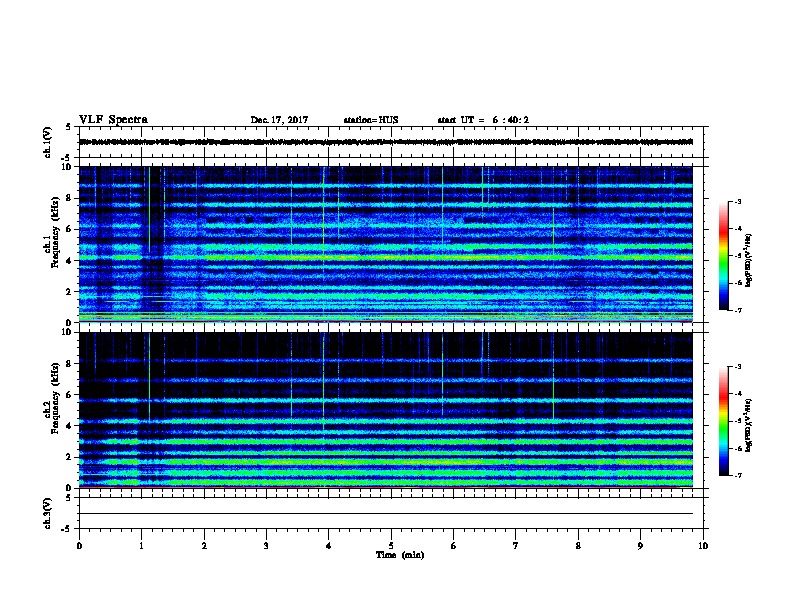The height and width of the screenshot is (612, 792).
Task: Click the "VLF Spectra" plot title
Action: 113,120
